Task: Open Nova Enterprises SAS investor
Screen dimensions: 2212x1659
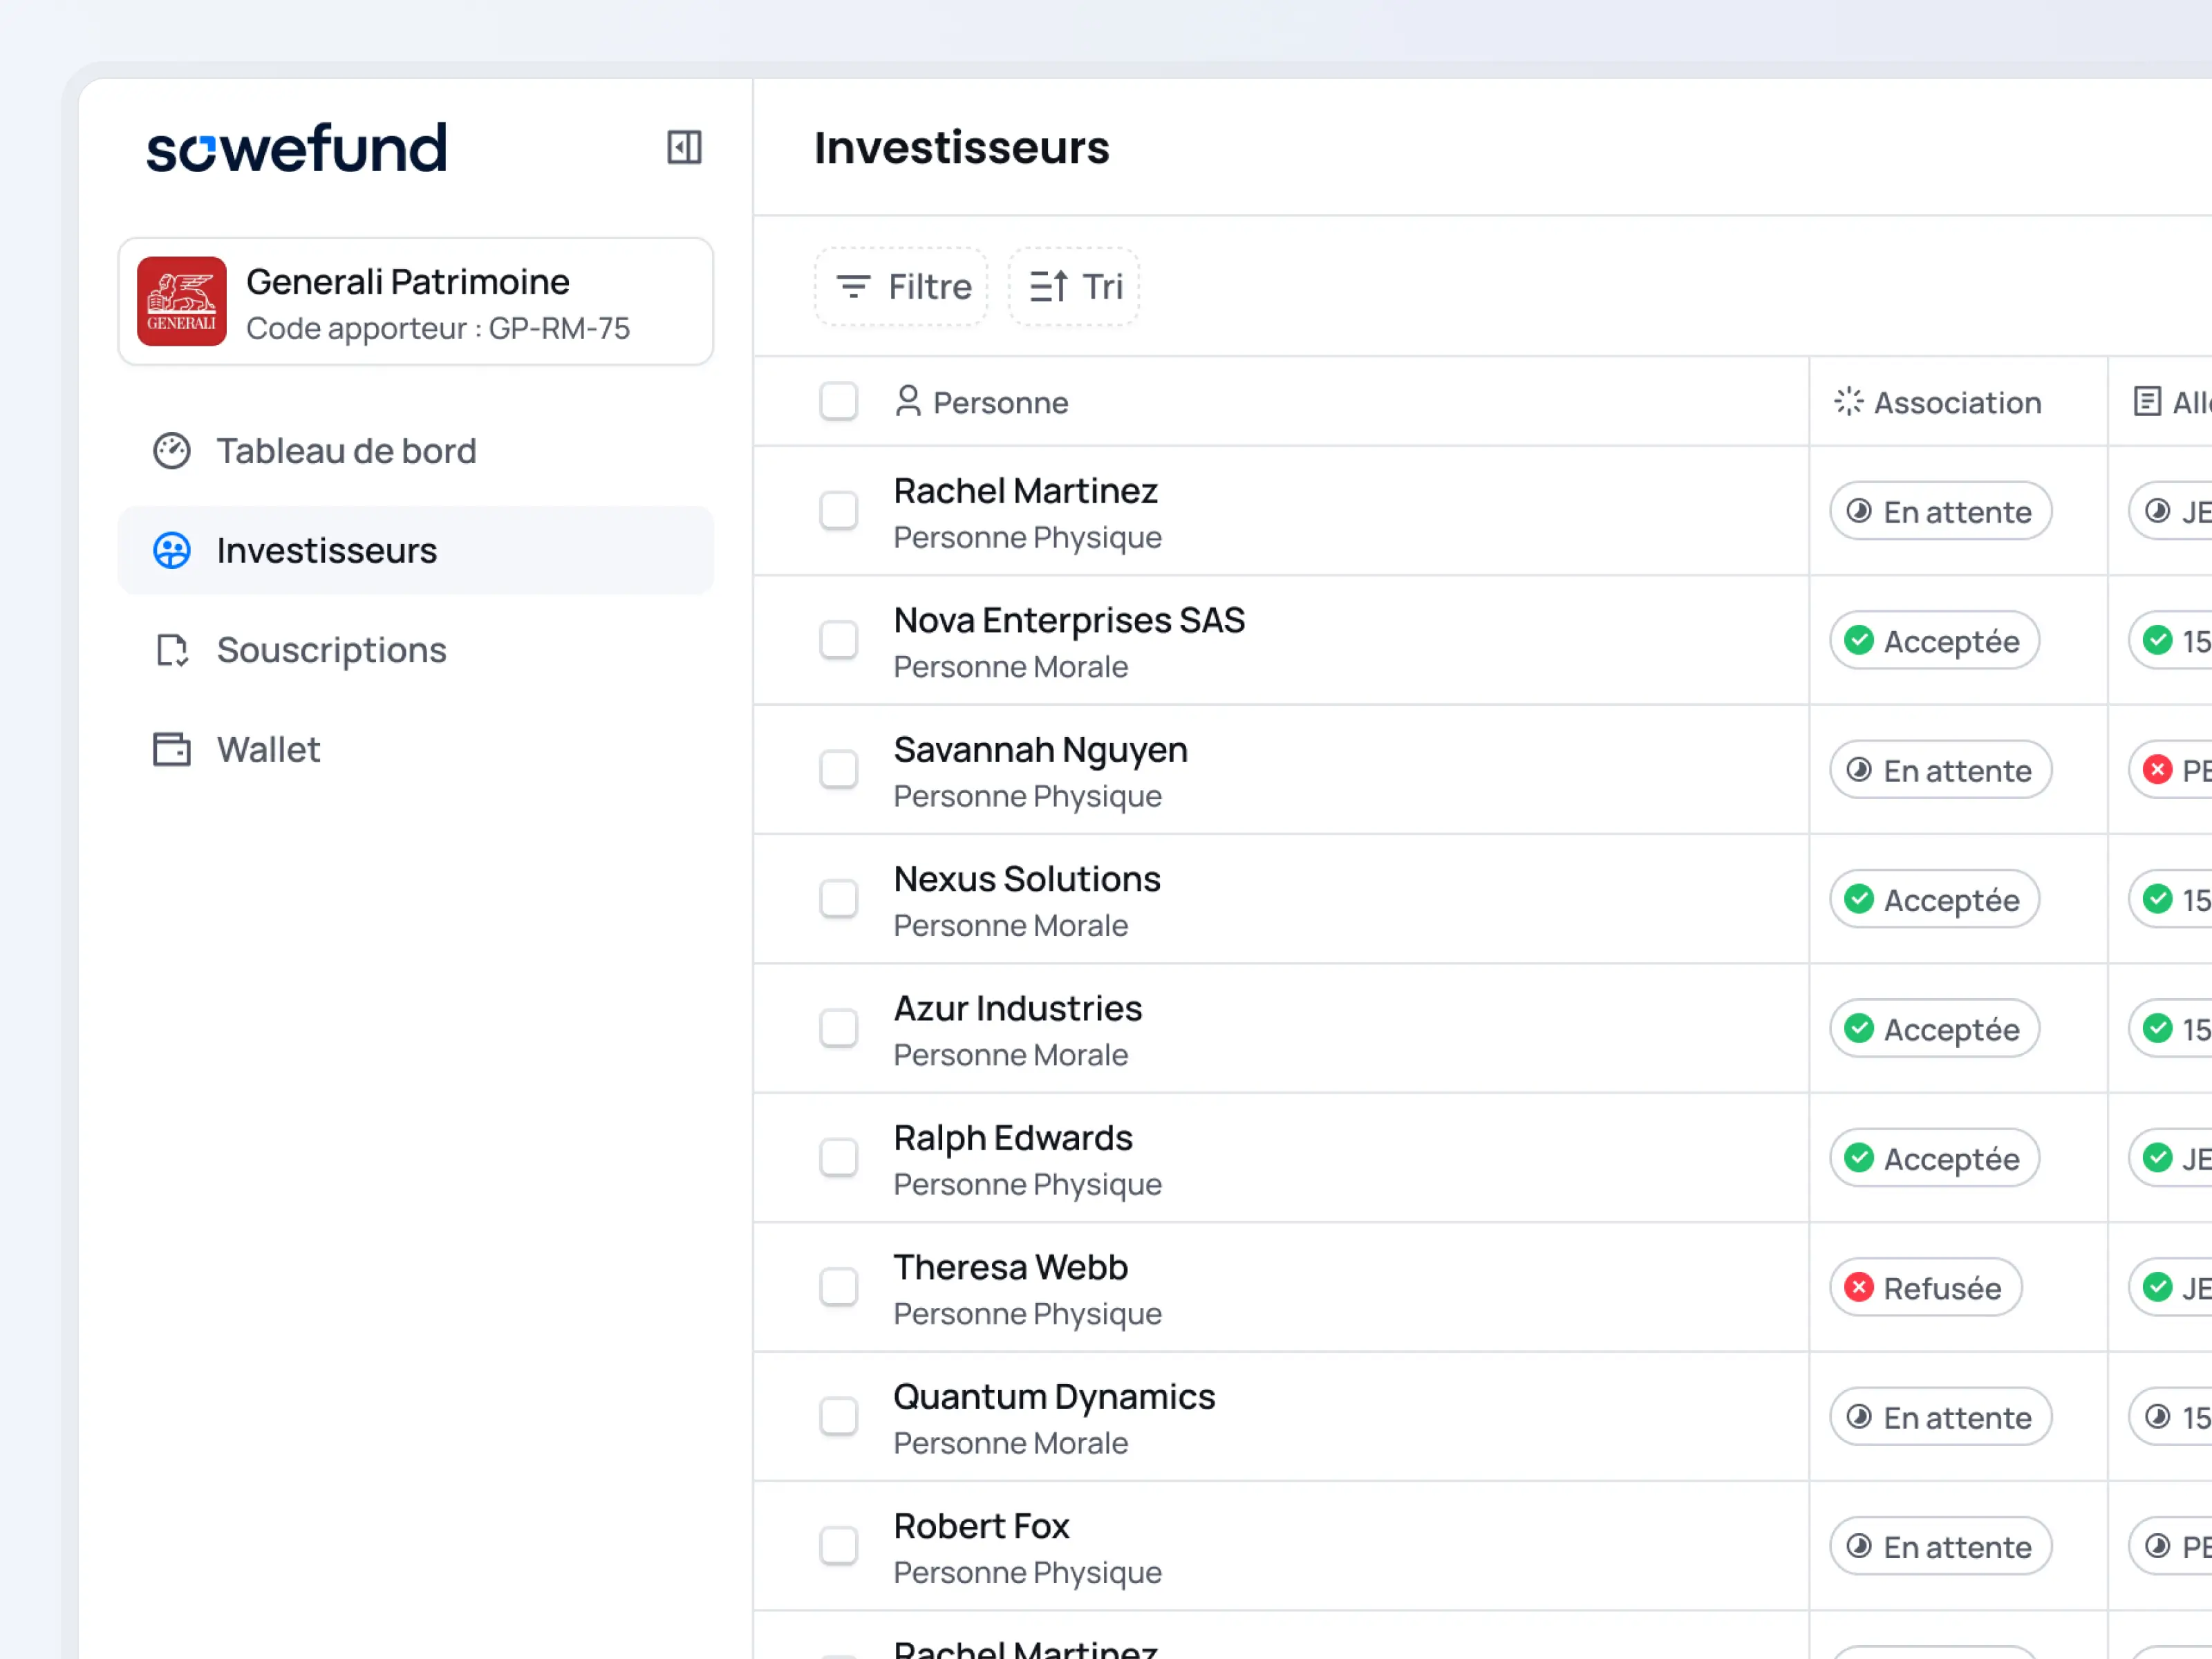Action: point(1069,621)
